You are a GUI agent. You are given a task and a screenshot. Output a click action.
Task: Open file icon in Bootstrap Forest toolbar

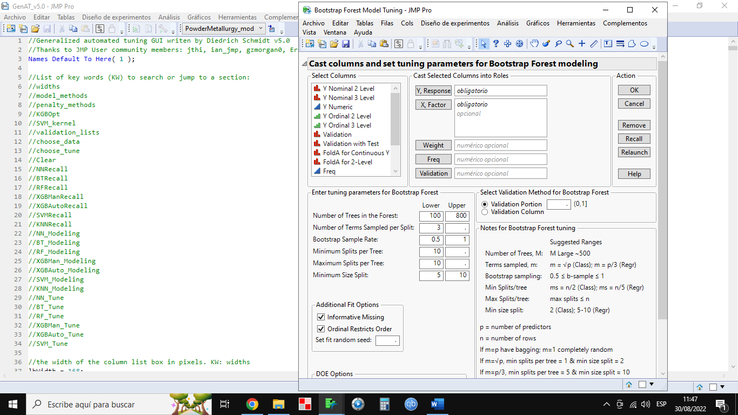coord(334,44)
